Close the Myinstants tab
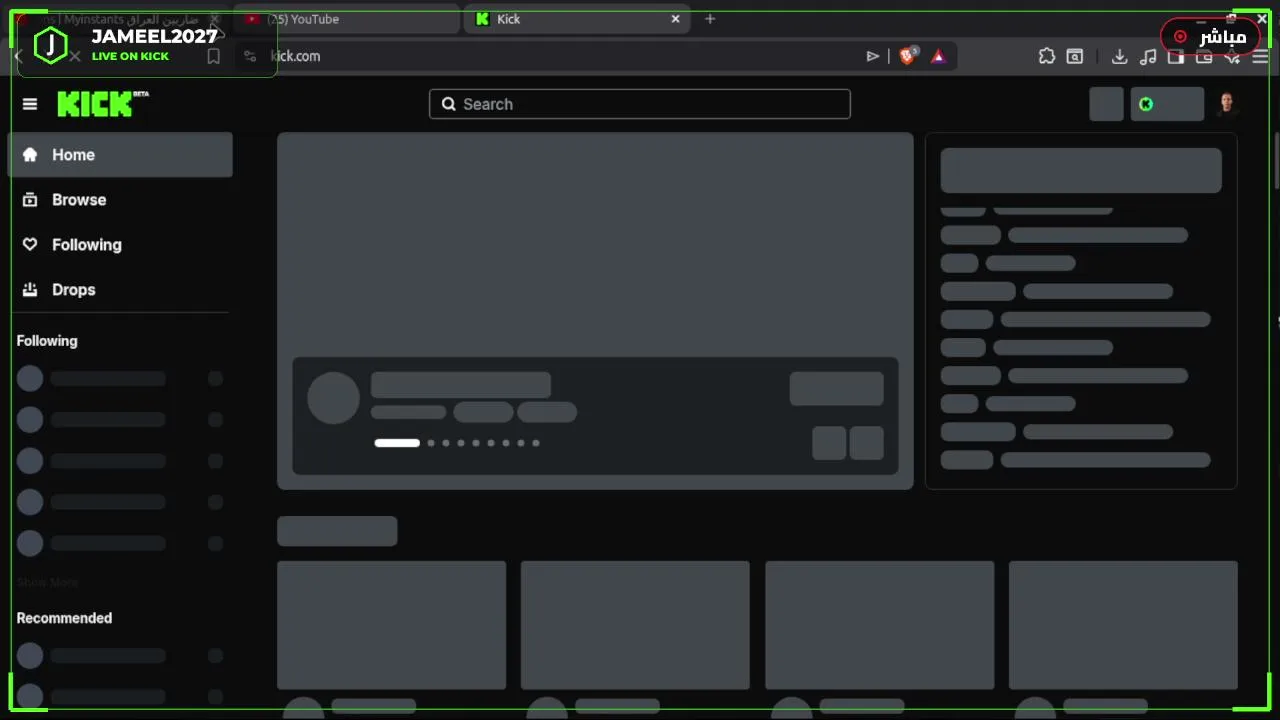The height and width of the screenshot is (720, 1280). click(x=213, y=19)
